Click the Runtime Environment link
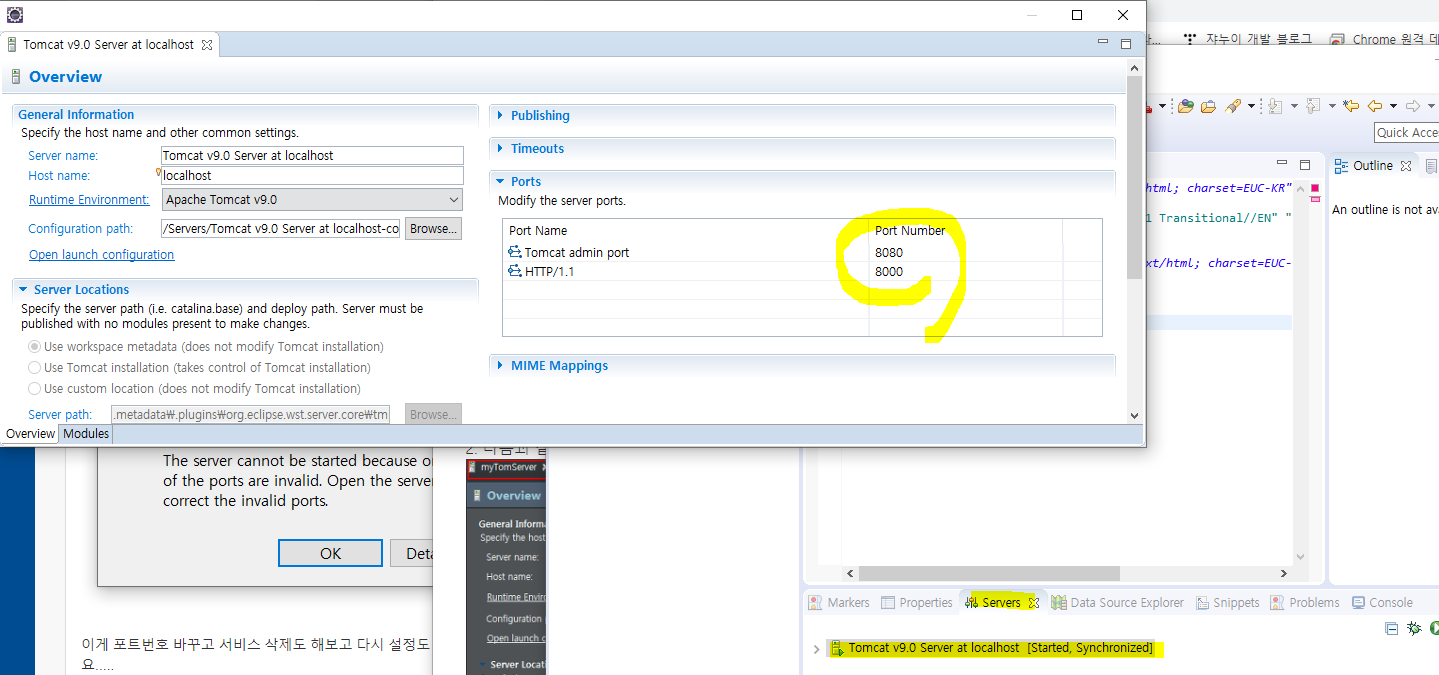The width and height of the screenshot is (1439, 675). click(x=89, y=200)
